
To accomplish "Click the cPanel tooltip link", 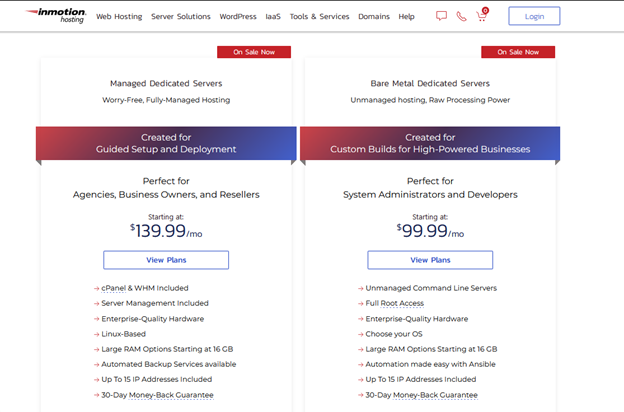I will (x=113, y=288).
